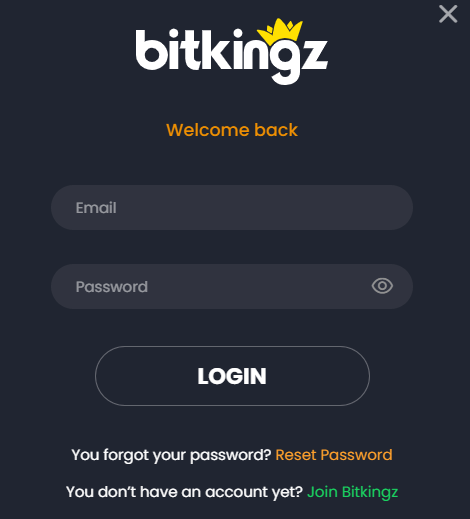Image resolution: width=470 pixels, height=519 pixels.
Task: Open the Reset Password link
Action: pyautogui.click(x=334, y=455)
